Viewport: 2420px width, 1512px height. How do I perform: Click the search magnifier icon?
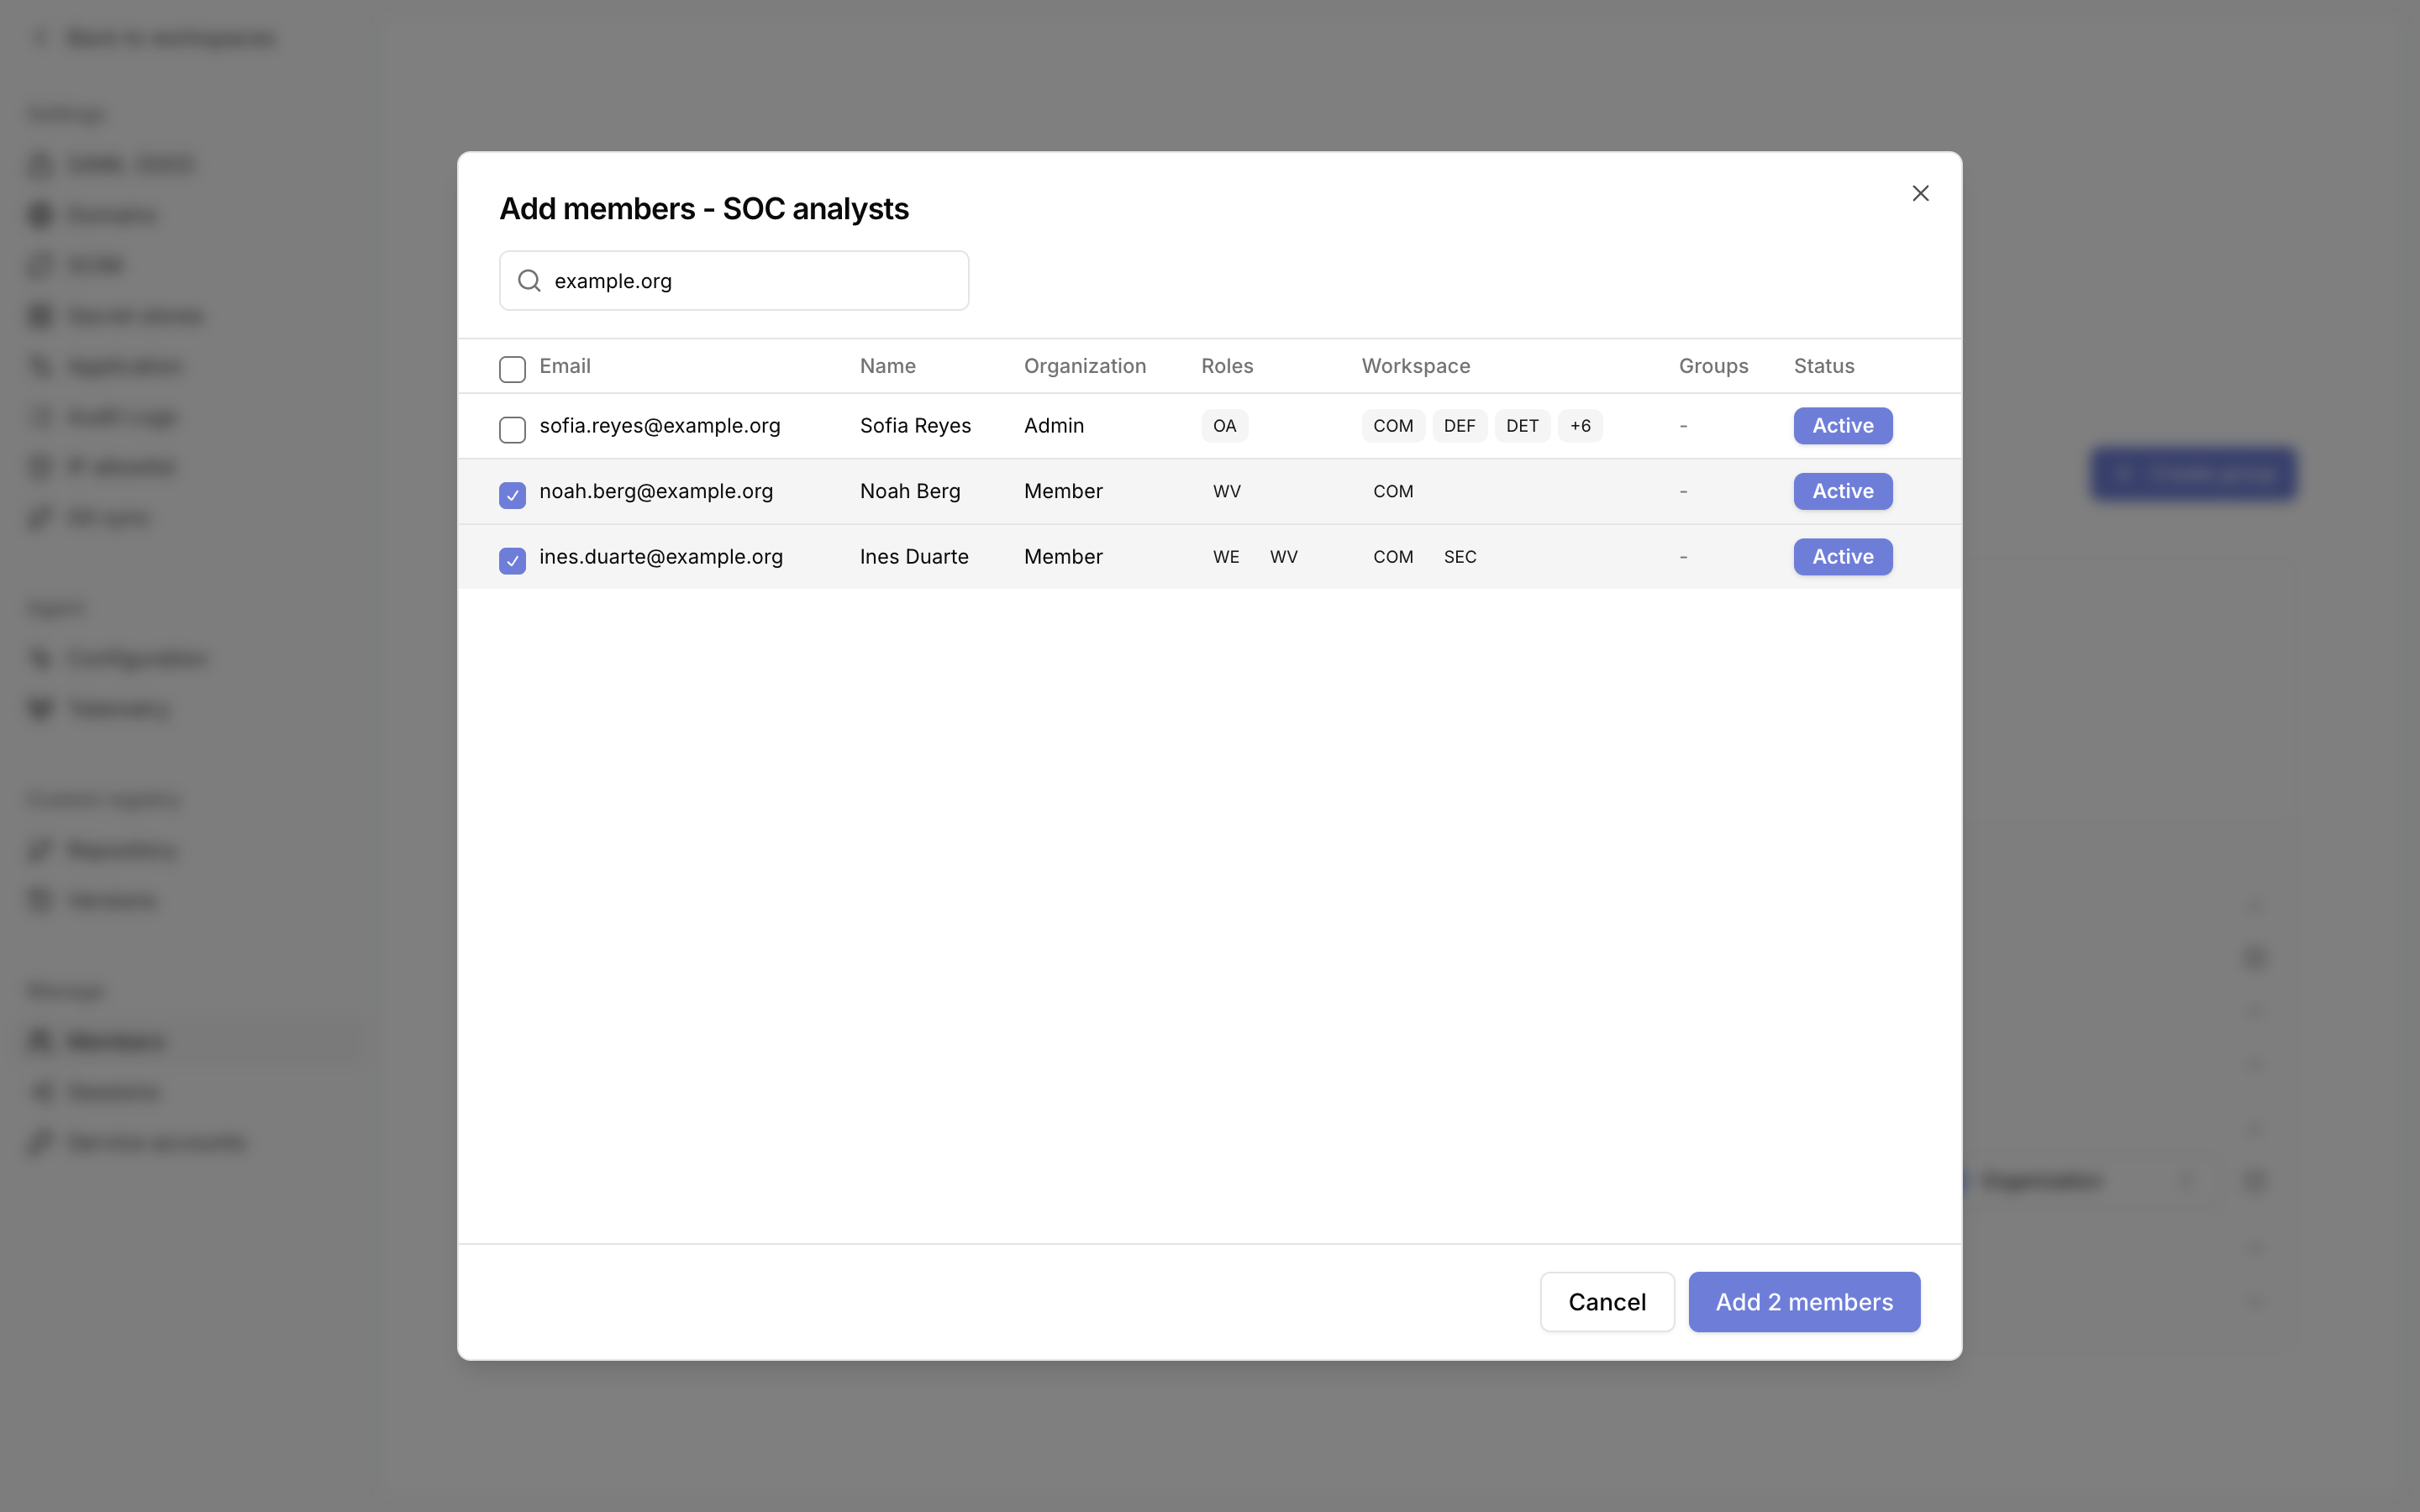pyautogui.click(x=529, y=281)
